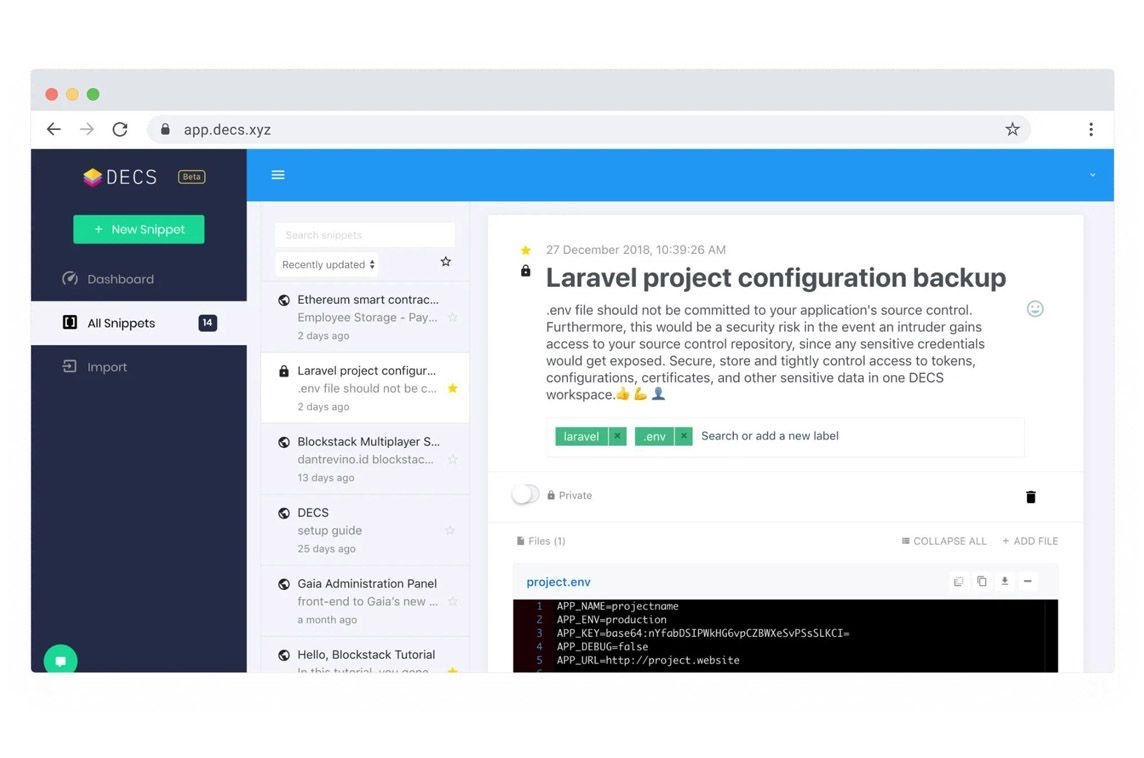1144x758 pixels.
Task: Click the Search snippets field
Action: tap(365, 235)
